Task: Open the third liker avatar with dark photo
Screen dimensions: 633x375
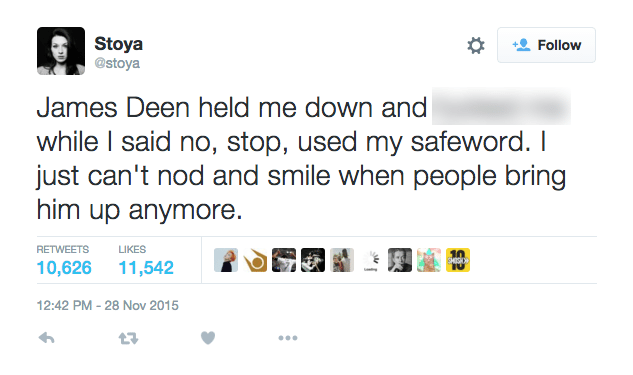Action: [284, 260]
